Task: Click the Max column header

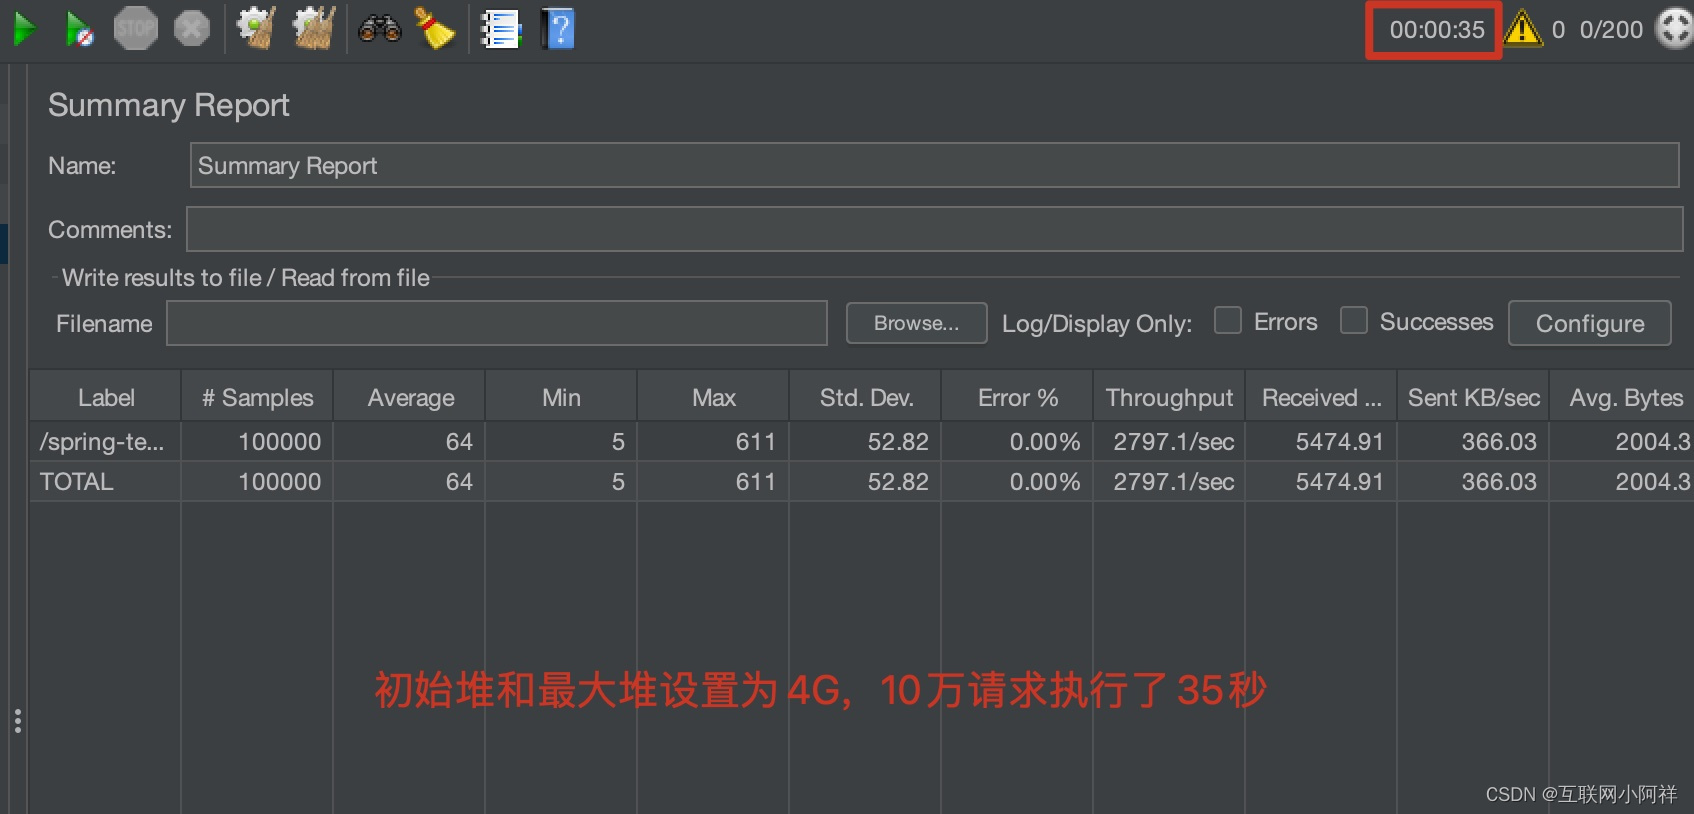Action: tap(713, 397)
